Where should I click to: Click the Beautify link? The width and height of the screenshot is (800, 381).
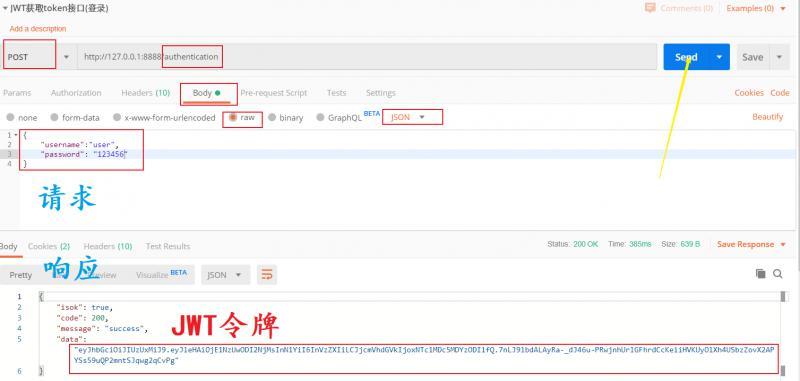click(x=767, y=117)
